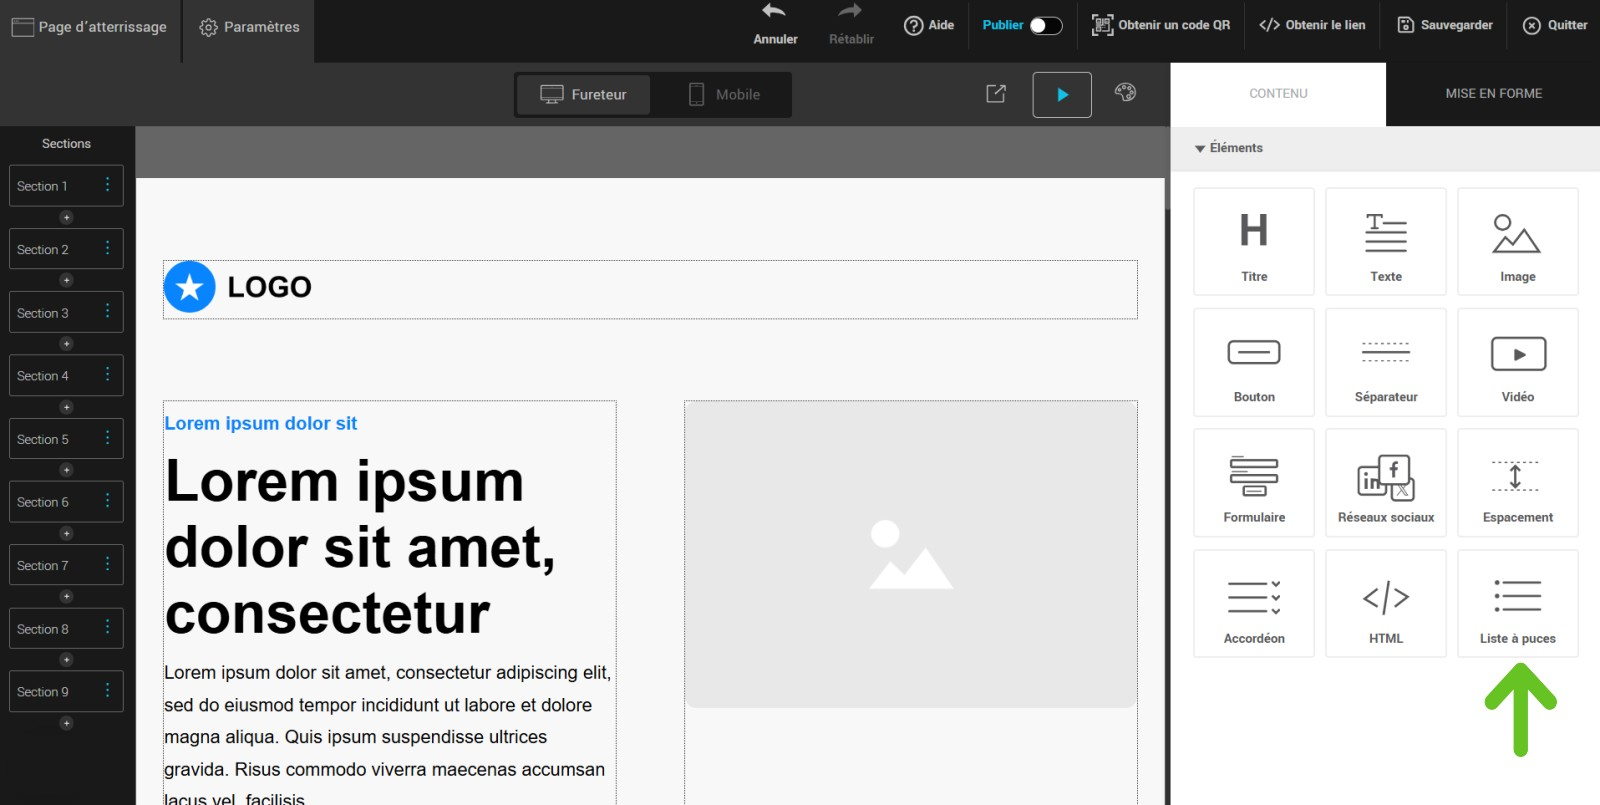This screenshot has width=1600, height=805.
Task: Open the Paramètres tab
Action: tap(249, 27)
